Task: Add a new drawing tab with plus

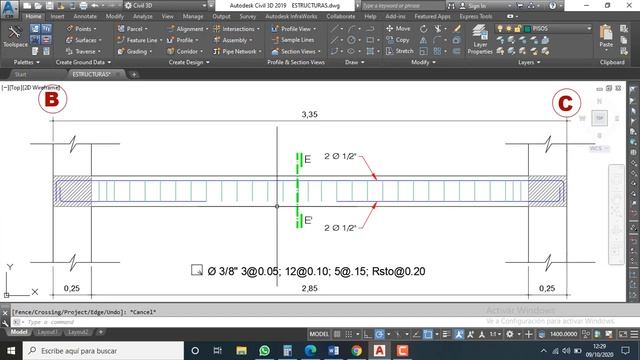Action: [134, 74]
